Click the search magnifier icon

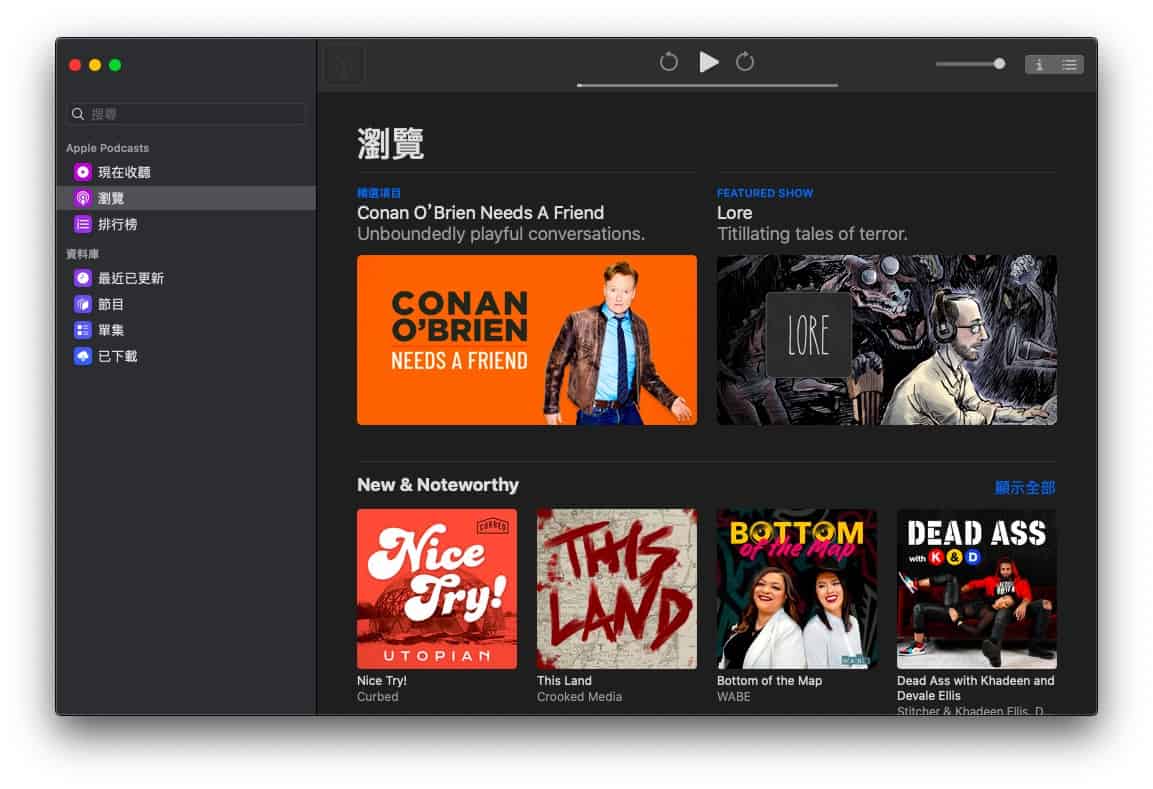[78, 114]
